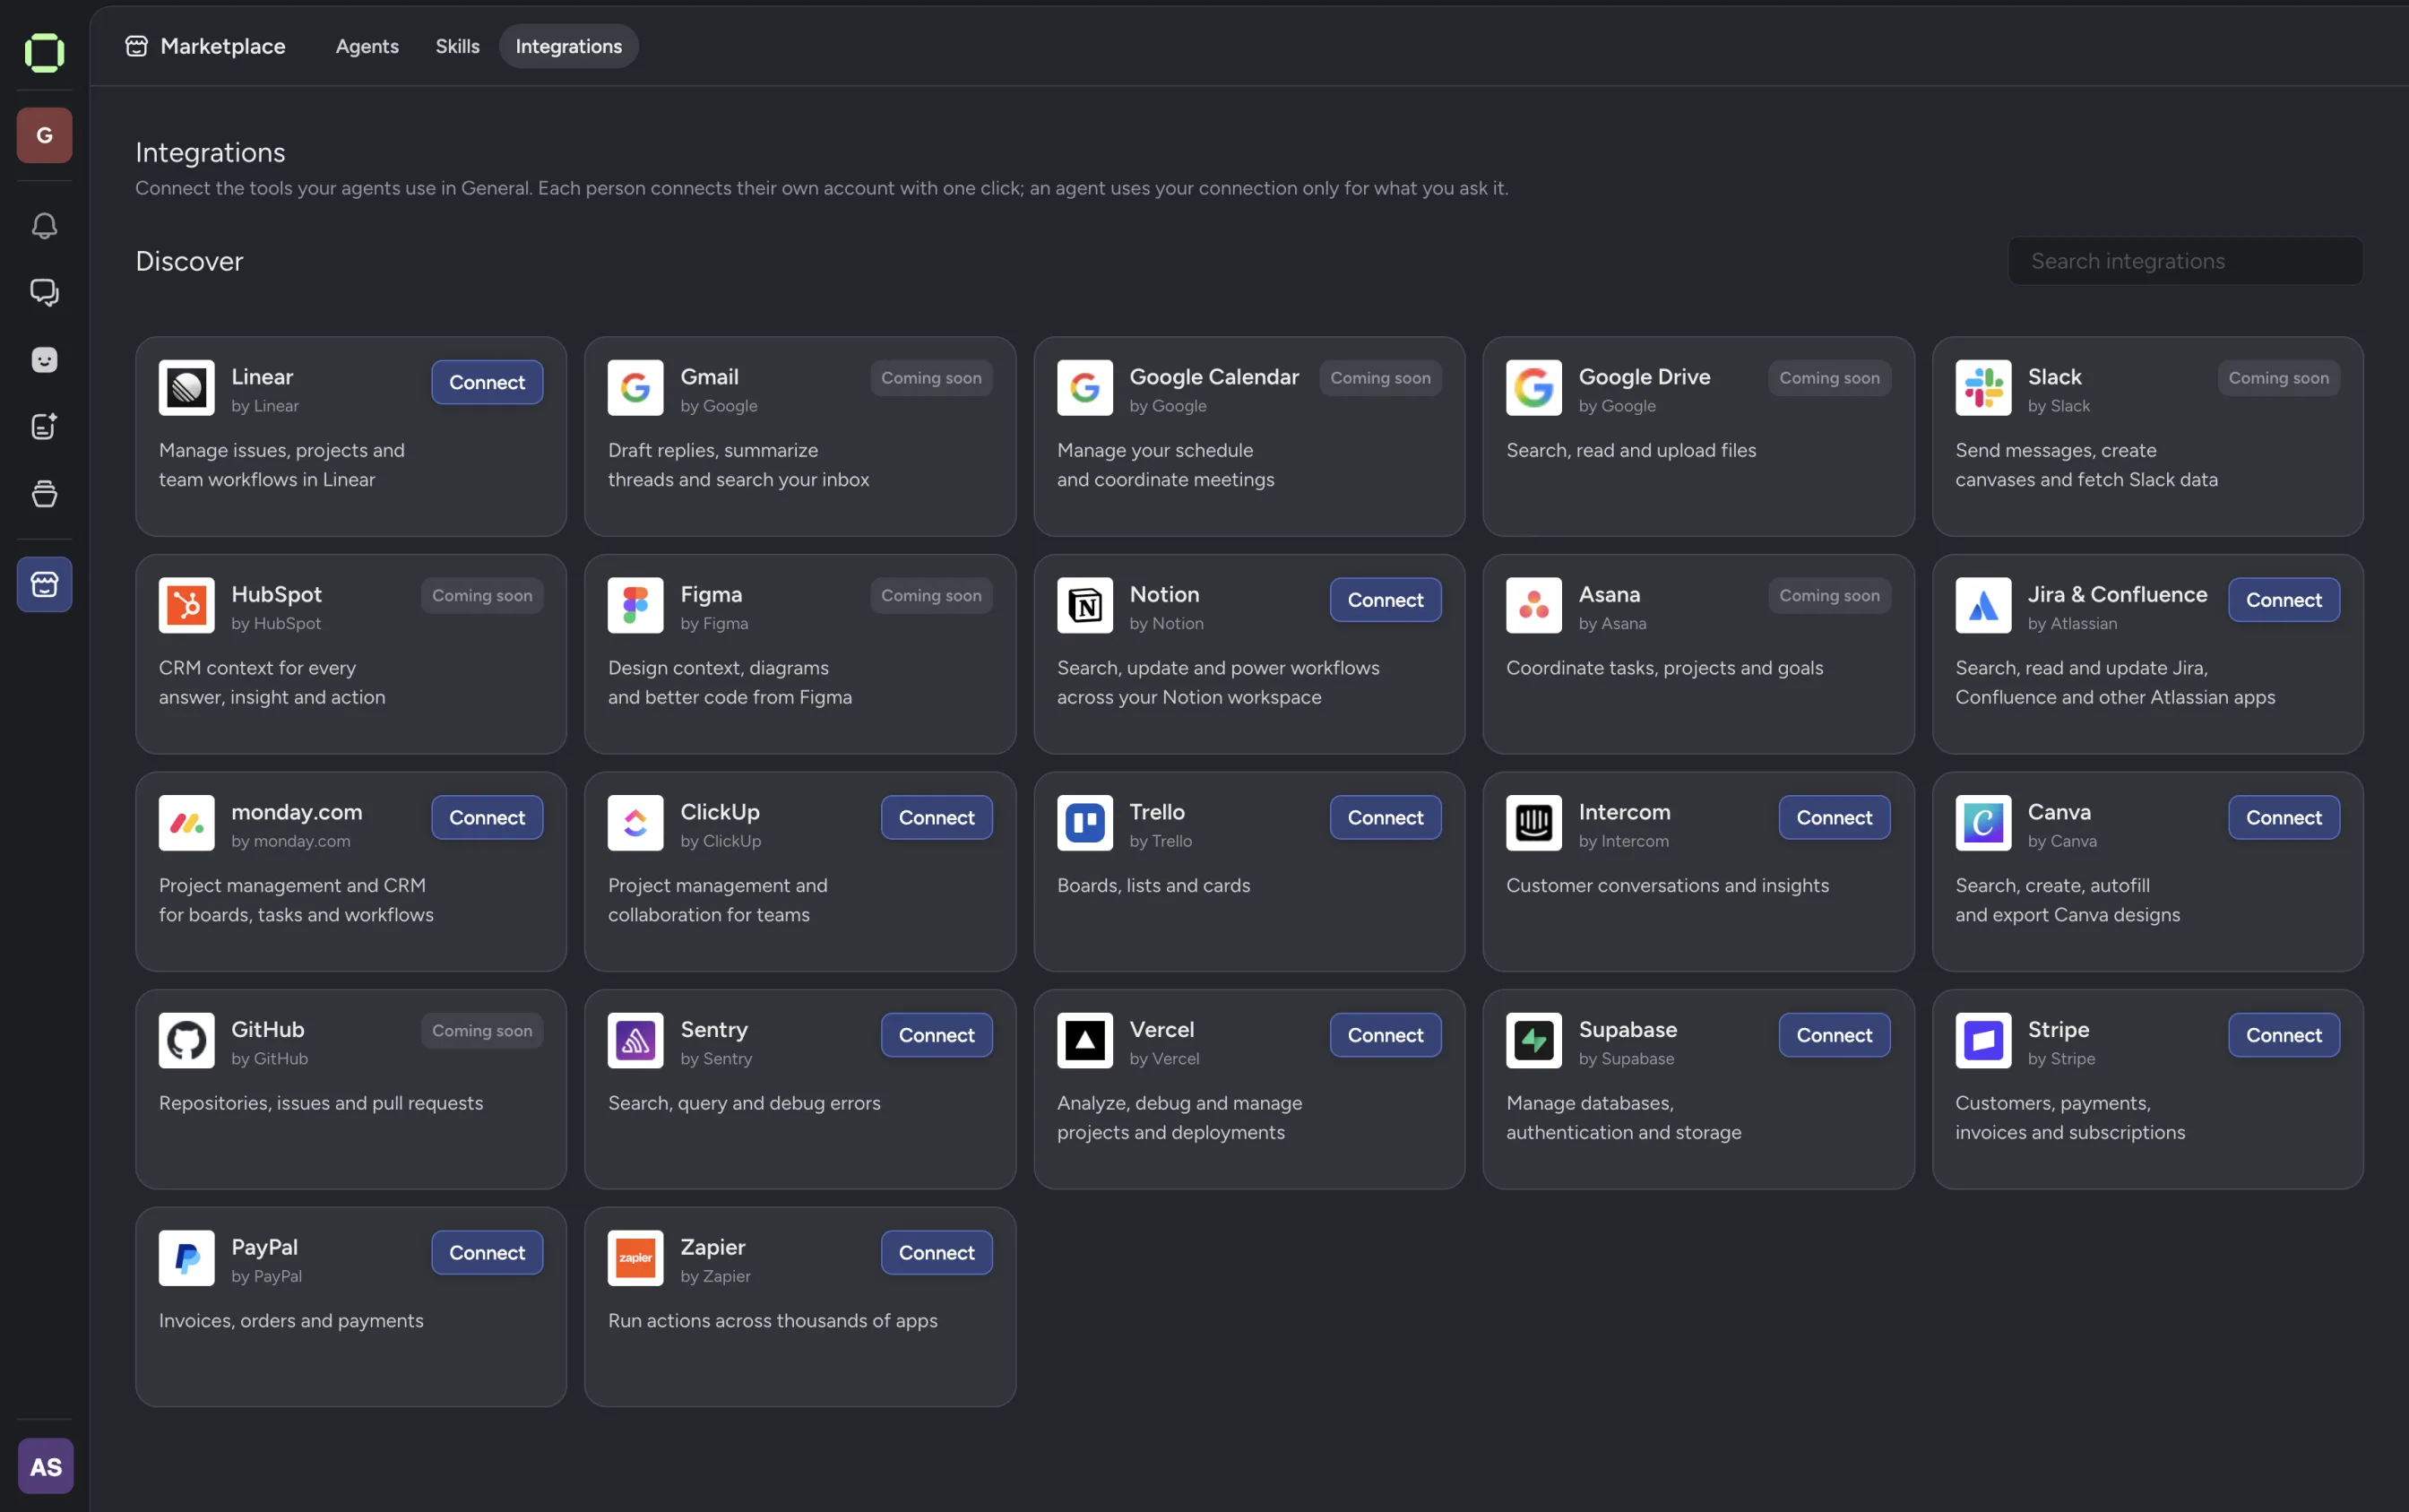Viewport: 2409px width, 1512px height.
Task: Switch to the Skills tab
Action: pos(457,46)
